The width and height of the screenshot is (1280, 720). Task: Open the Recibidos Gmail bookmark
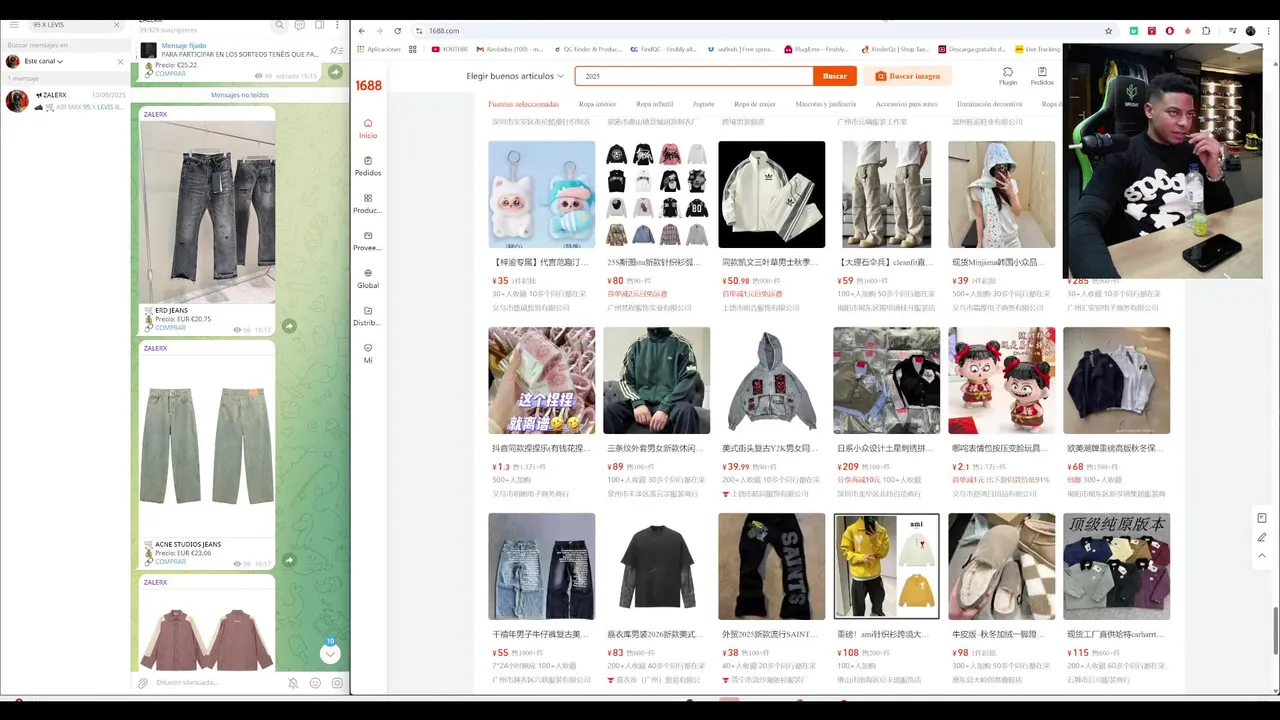[x=508, y=49]
